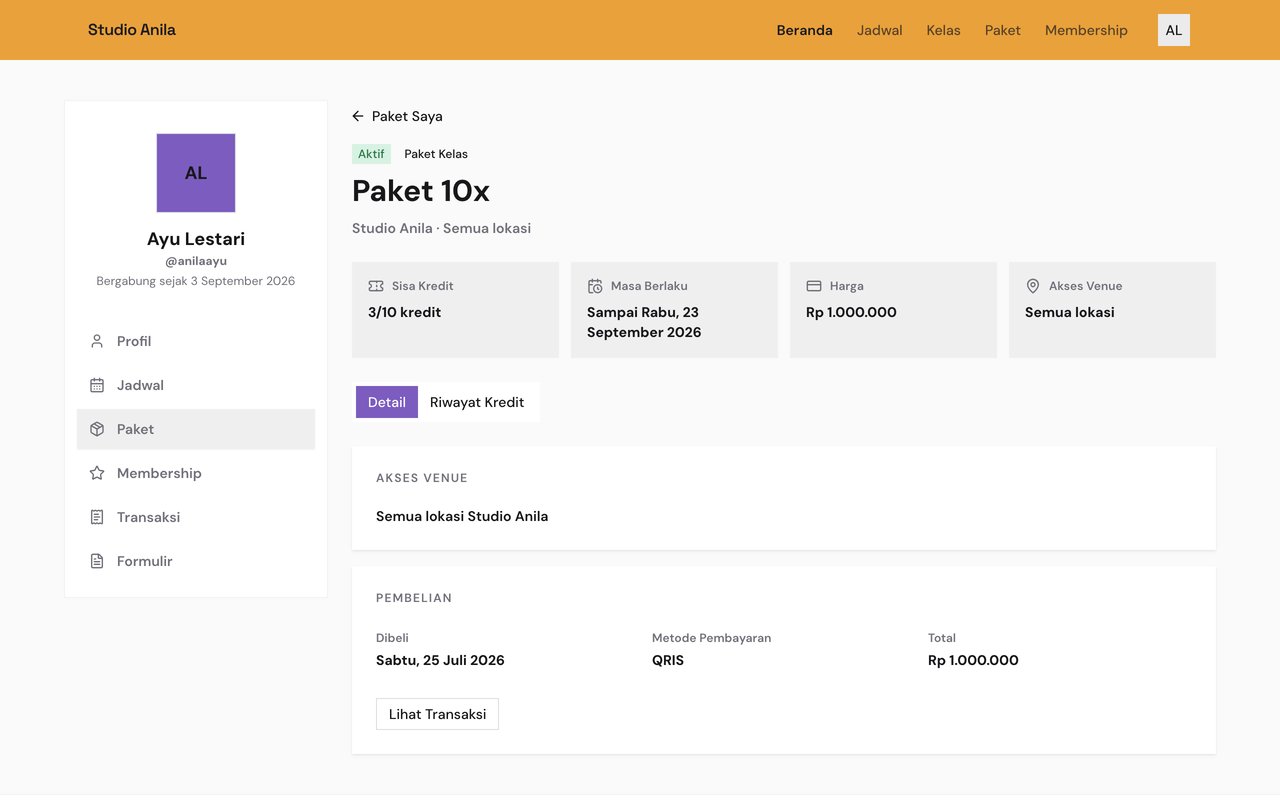
Task: Open the AL avatar menu in header
Action: pos(1174,30)
